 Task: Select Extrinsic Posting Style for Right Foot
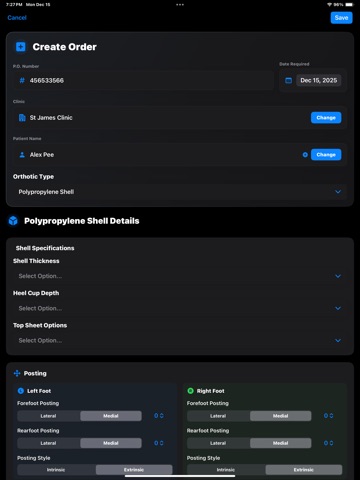(304, 470)
